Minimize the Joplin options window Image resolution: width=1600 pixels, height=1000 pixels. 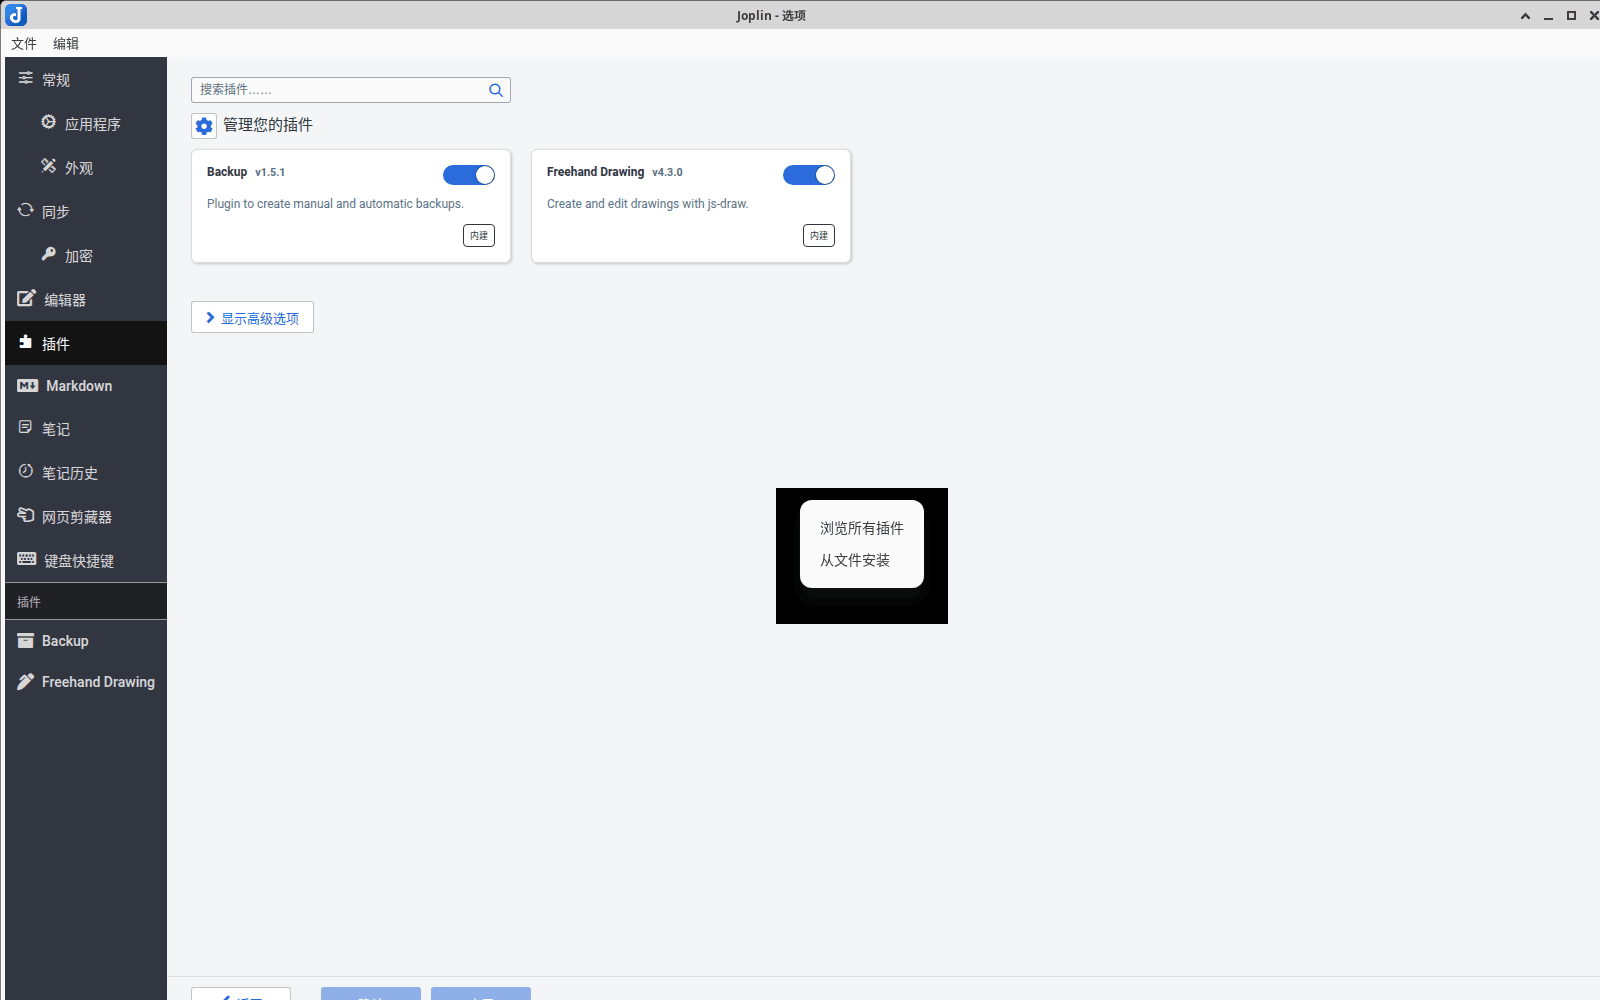coord(1548,16)
